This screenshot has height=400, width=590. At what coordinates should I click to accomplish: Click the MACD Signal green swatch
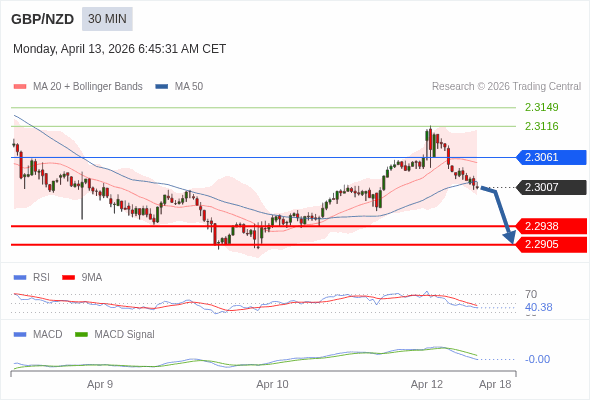click(81, 335)
